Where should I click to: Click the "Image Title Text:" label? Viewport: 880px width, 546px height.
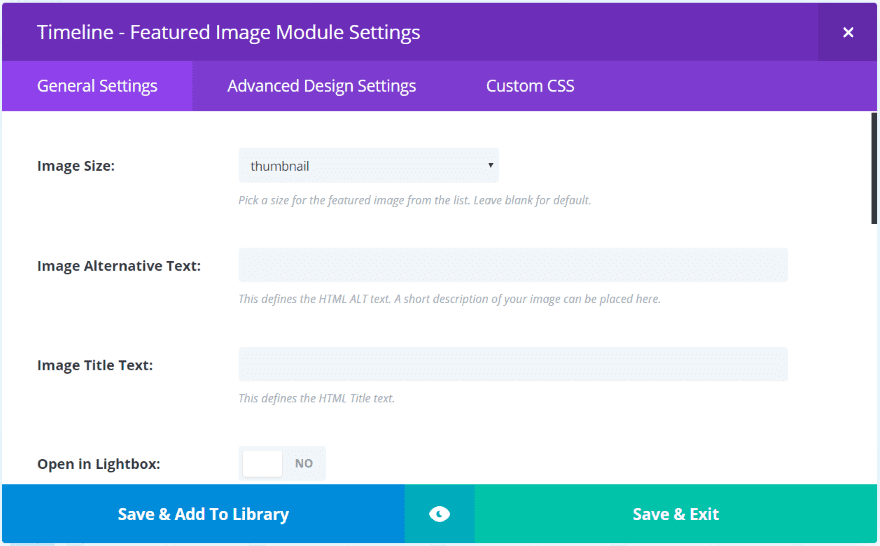pyautogui.click(x=95, y=365)
